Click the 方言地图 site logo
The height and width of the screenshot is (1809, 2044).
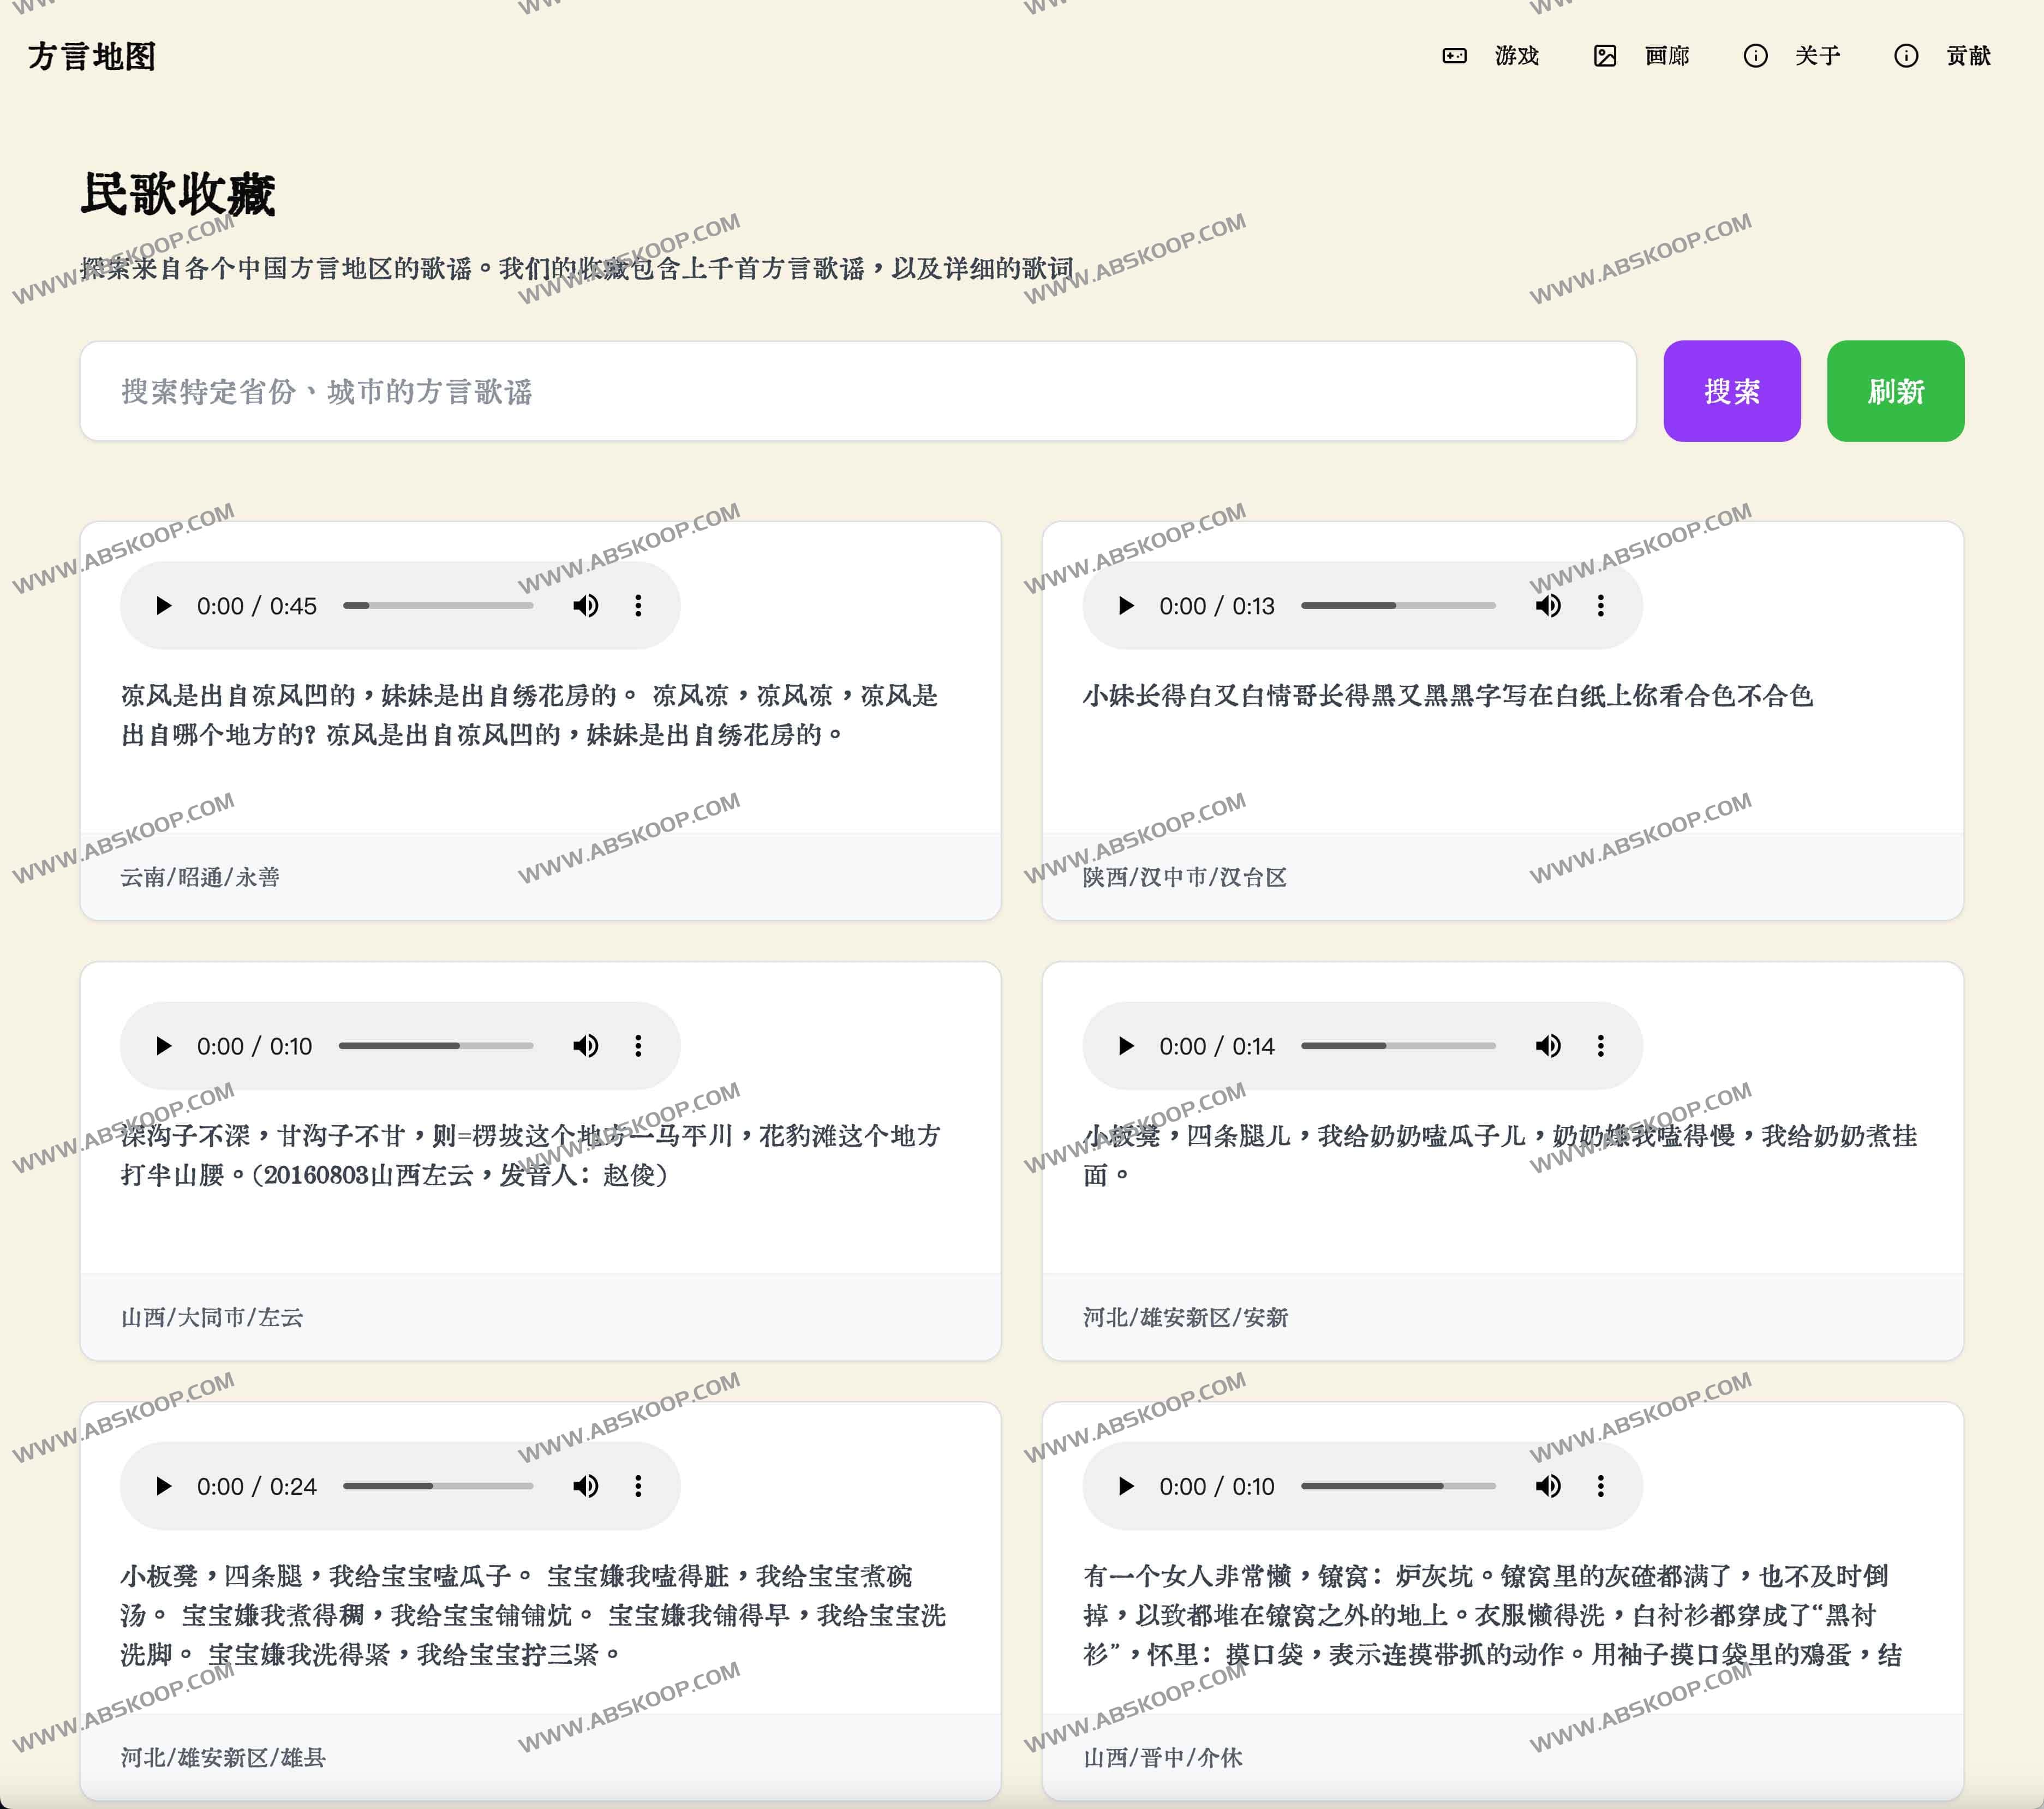92,56
